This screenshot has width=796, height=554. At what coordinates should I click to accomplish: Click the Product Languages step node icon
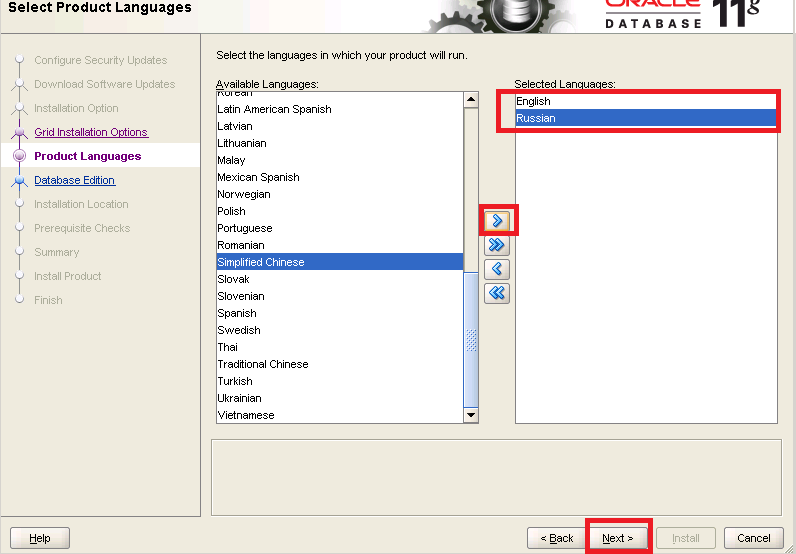(x=19, y=156)
